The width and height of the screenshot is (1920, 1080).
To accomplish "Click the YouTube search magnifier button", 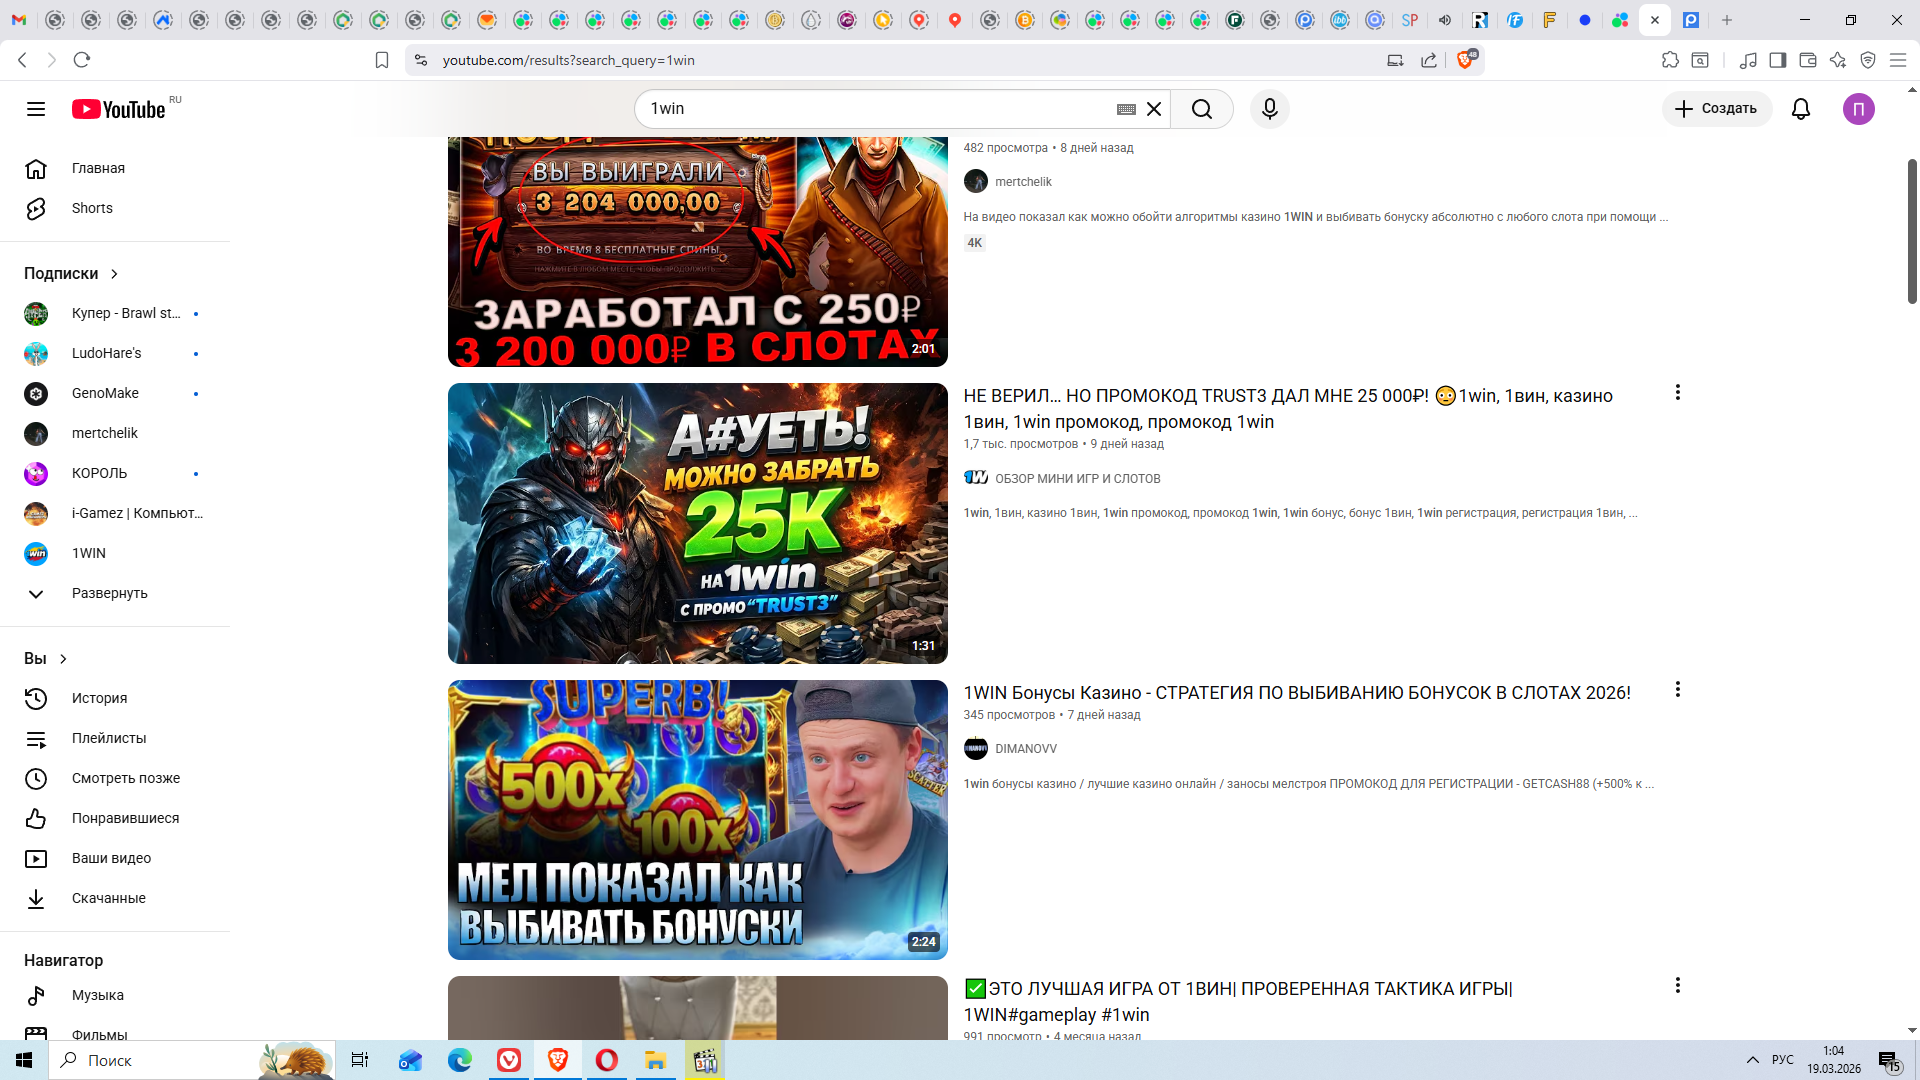I will [1202, 109].
